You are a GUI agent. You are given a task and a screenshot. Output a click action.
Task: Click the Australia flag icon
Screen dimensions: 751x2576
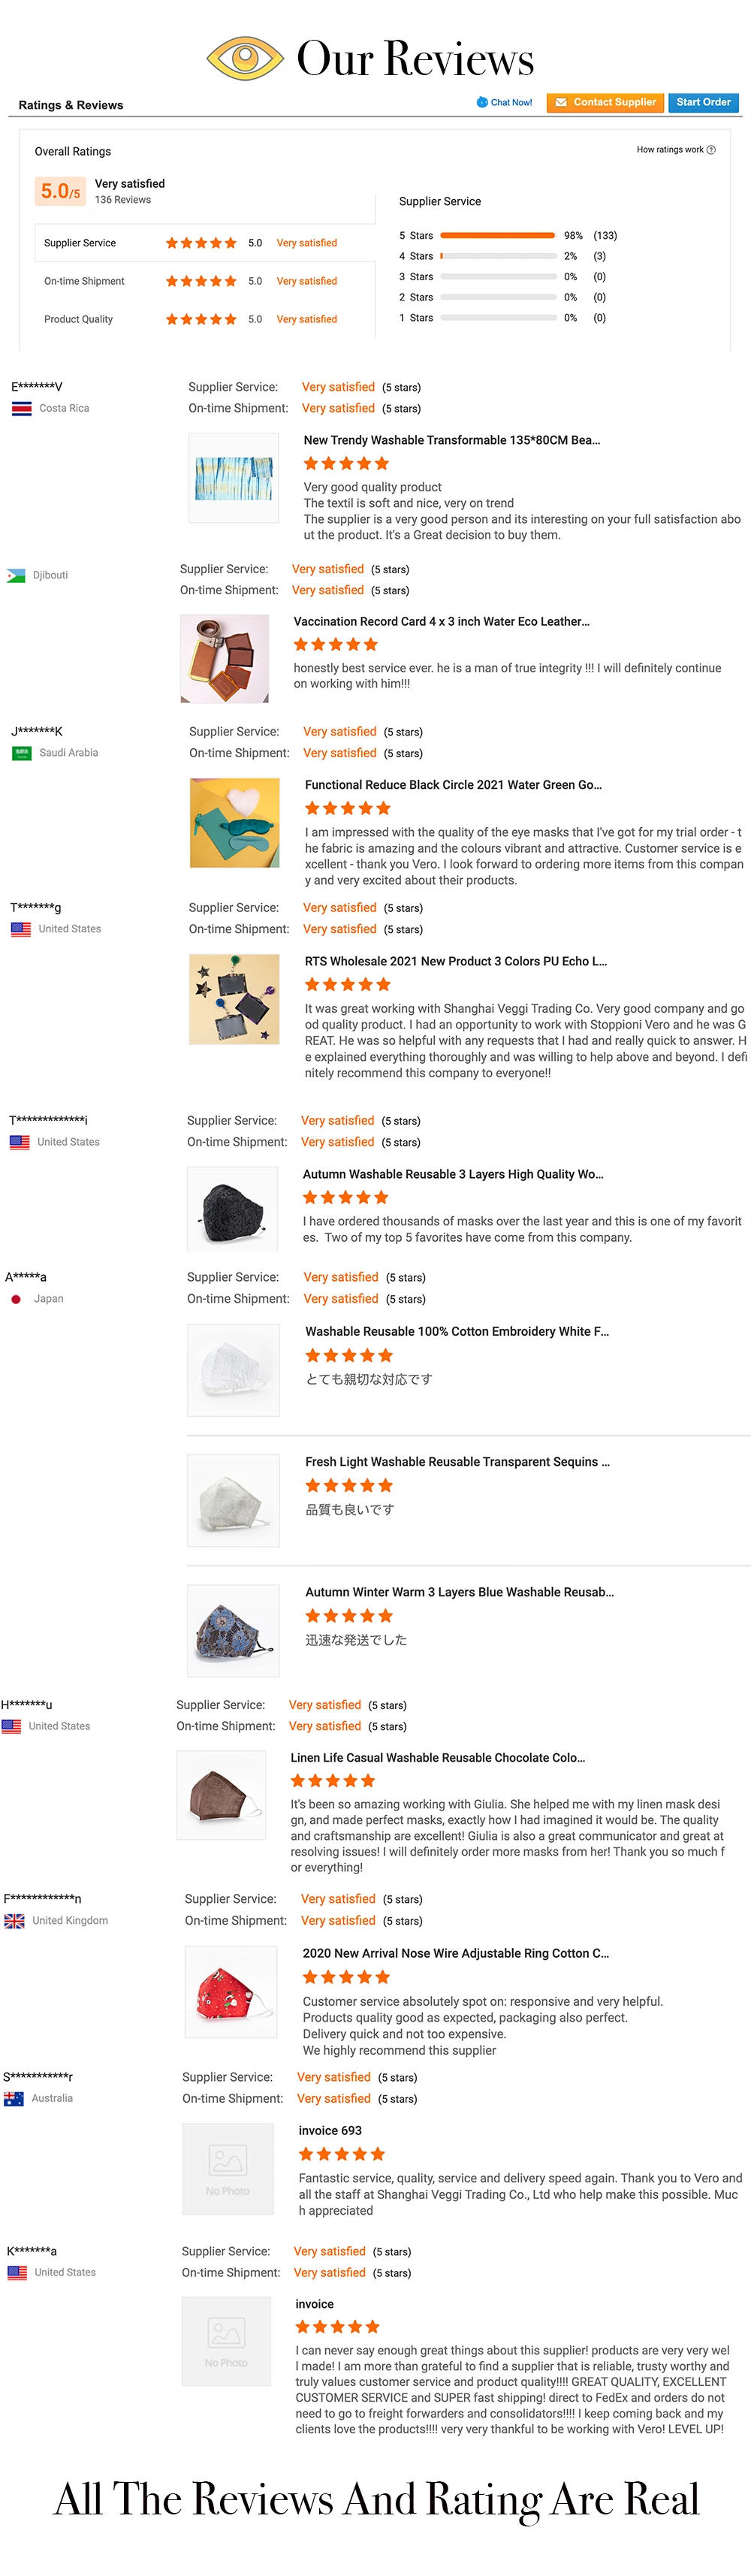click(x=14, y=2099)
